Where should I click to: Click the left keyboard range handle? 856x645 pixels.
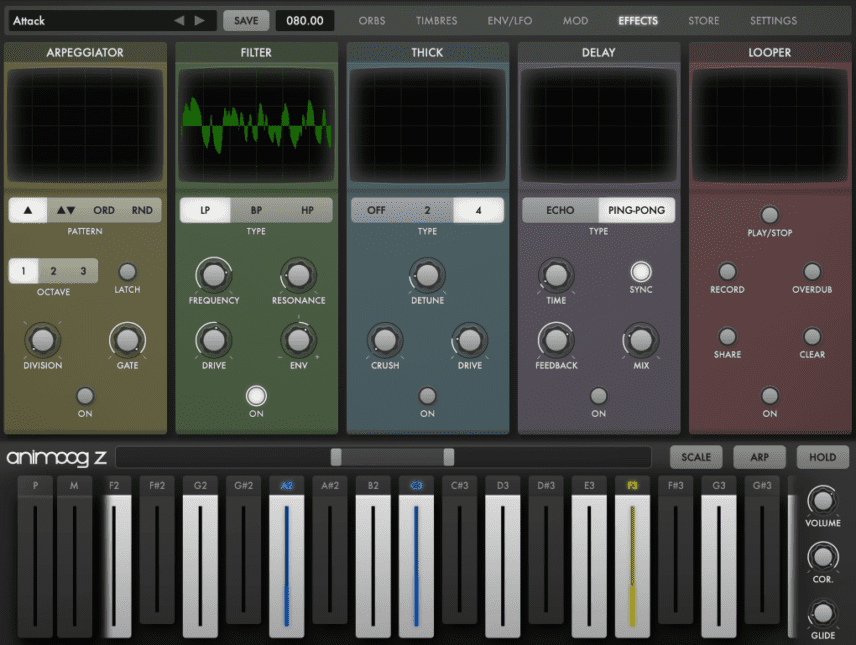[336, 457]
